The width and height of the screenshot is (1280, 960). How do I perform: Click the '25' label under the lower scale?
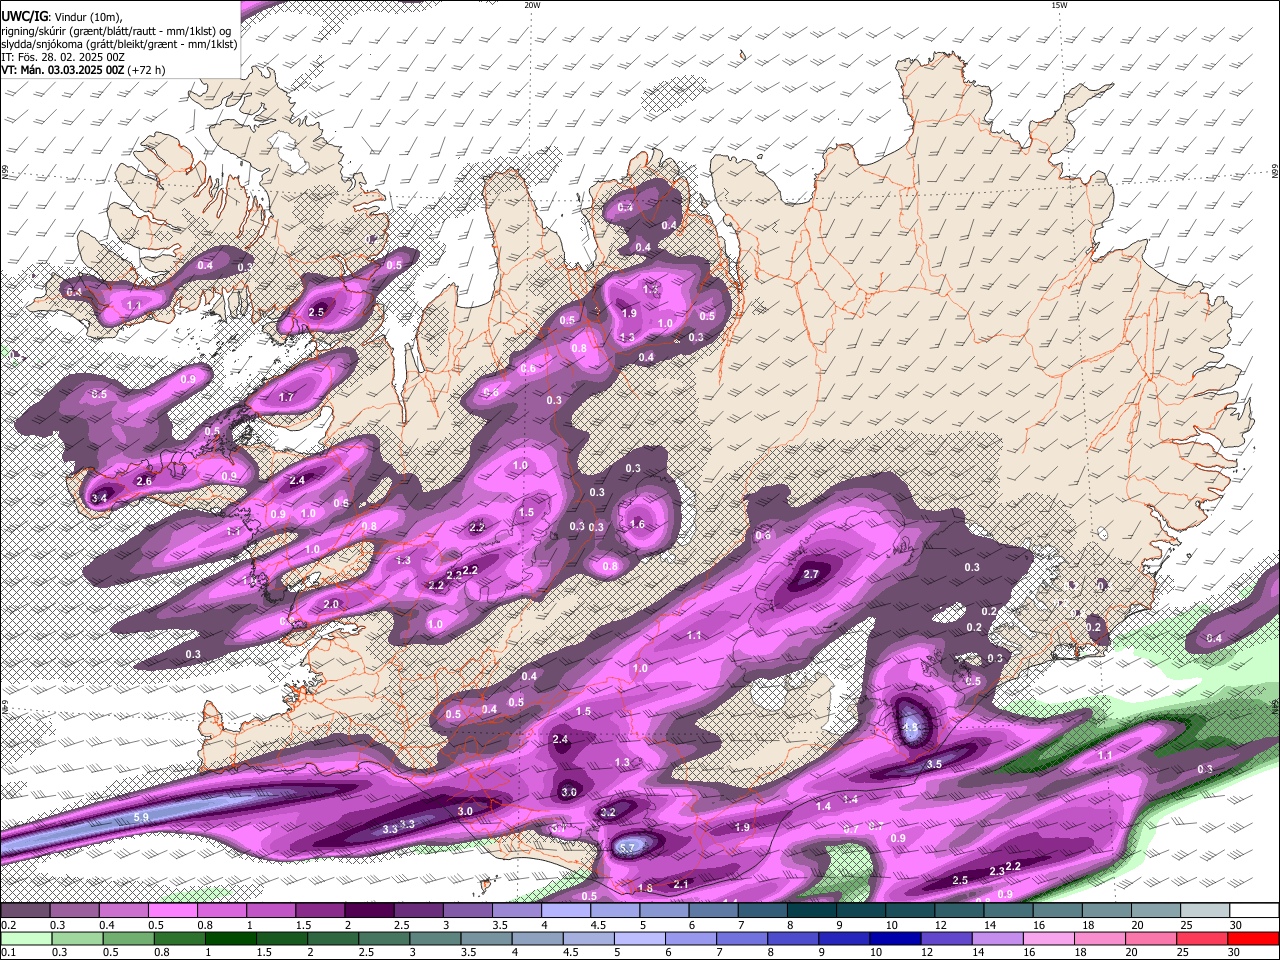tap(1183, 952)
